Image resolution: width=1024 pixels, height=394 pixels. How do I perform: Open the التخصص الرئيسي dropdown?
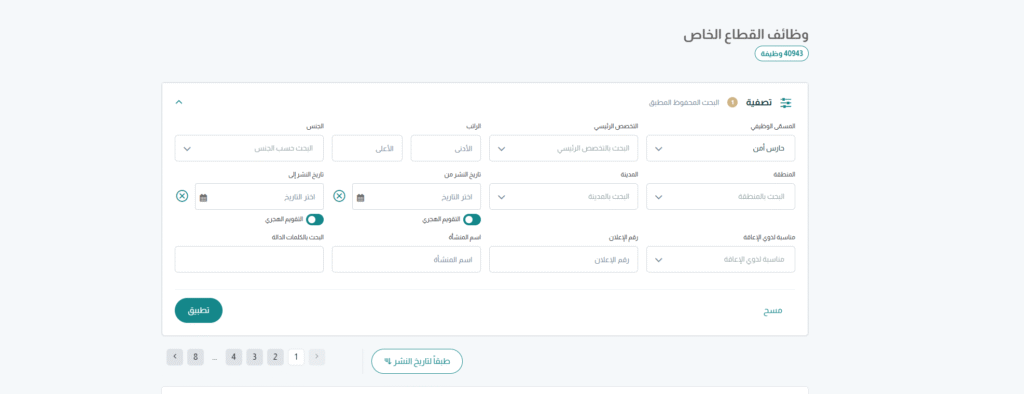[563, 148]
